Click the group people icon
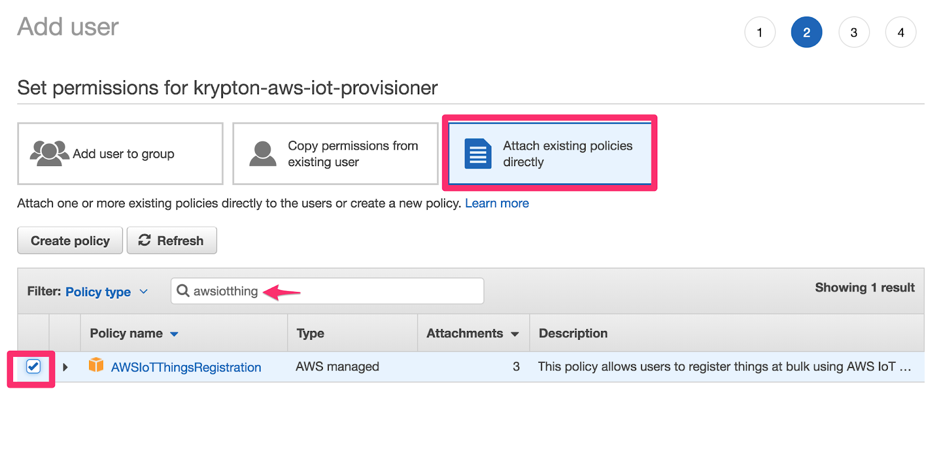The width and height of the screenshot is (941, 450). pos(49,153)
